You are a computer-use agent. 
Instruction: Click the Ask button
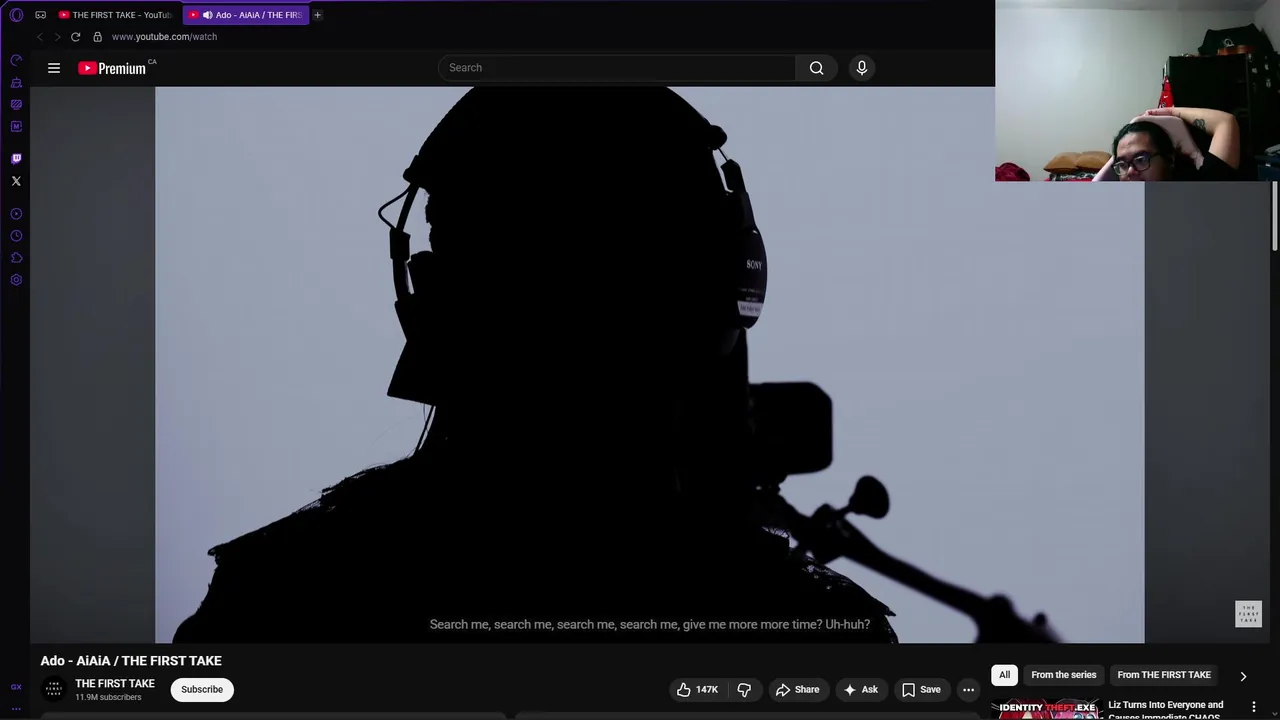point(860,690)
